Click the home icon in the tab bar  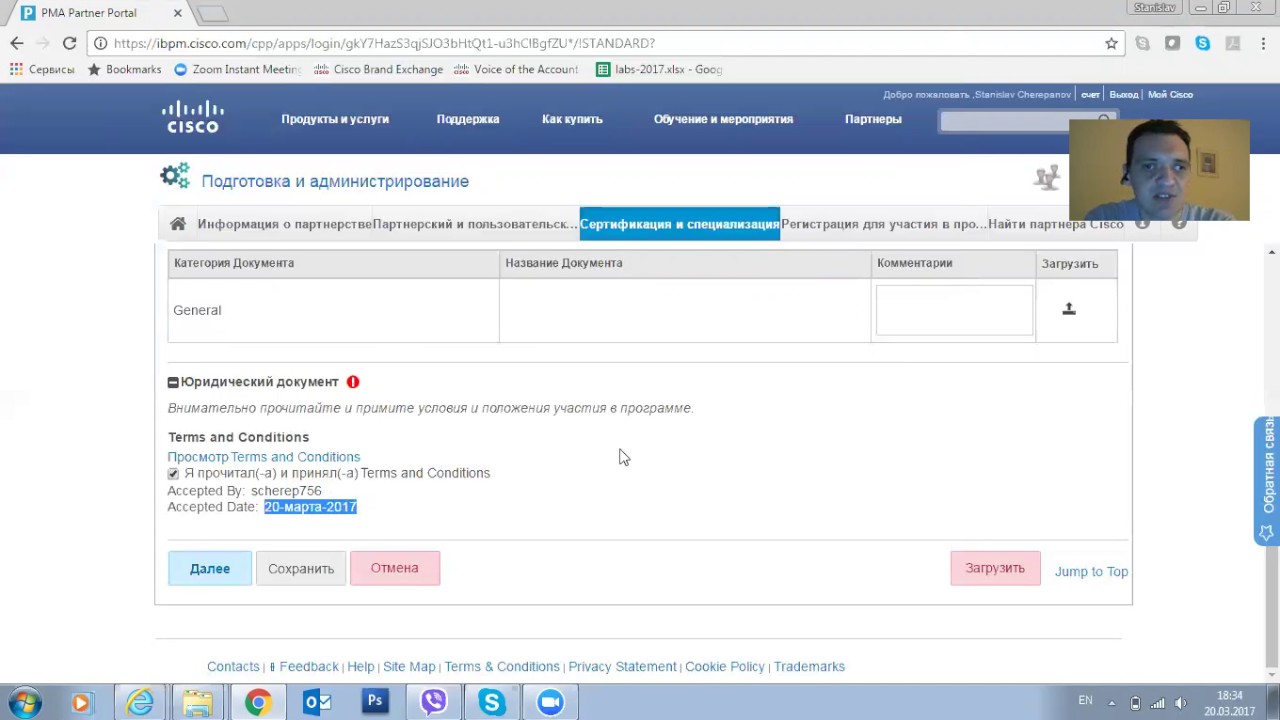point(177,224)
